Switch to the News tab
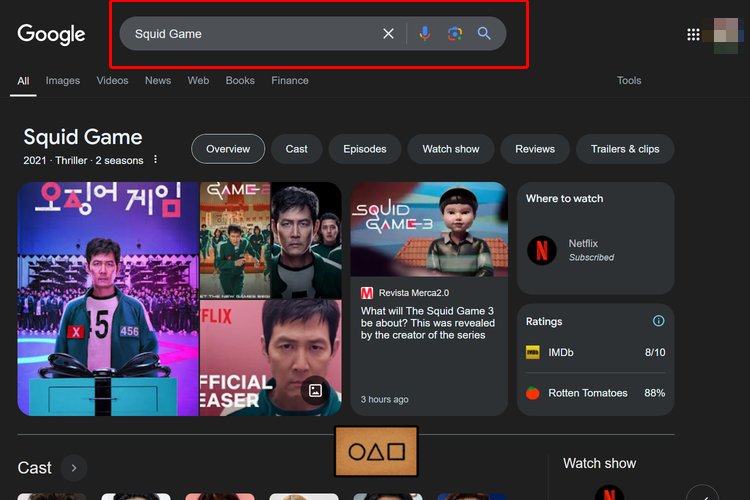Viewport: 750px width, 500px height. [x=158, y=81]
